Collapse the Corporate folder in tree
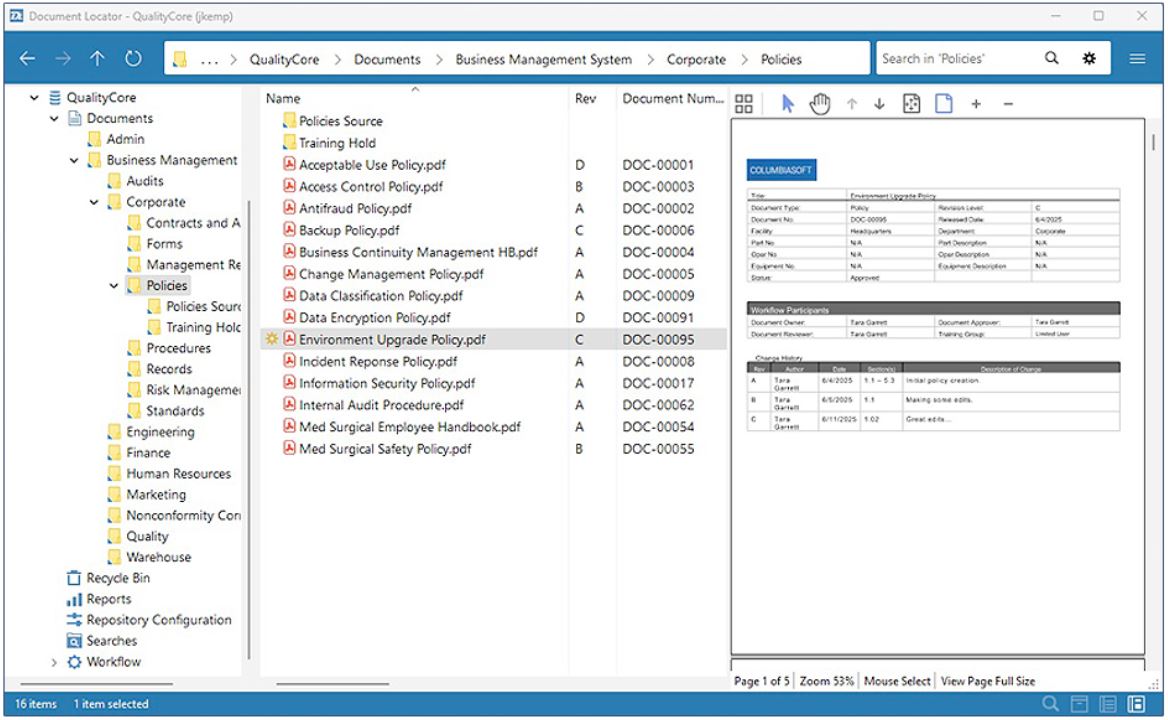The image size is (1168, 720). [94, 203]
